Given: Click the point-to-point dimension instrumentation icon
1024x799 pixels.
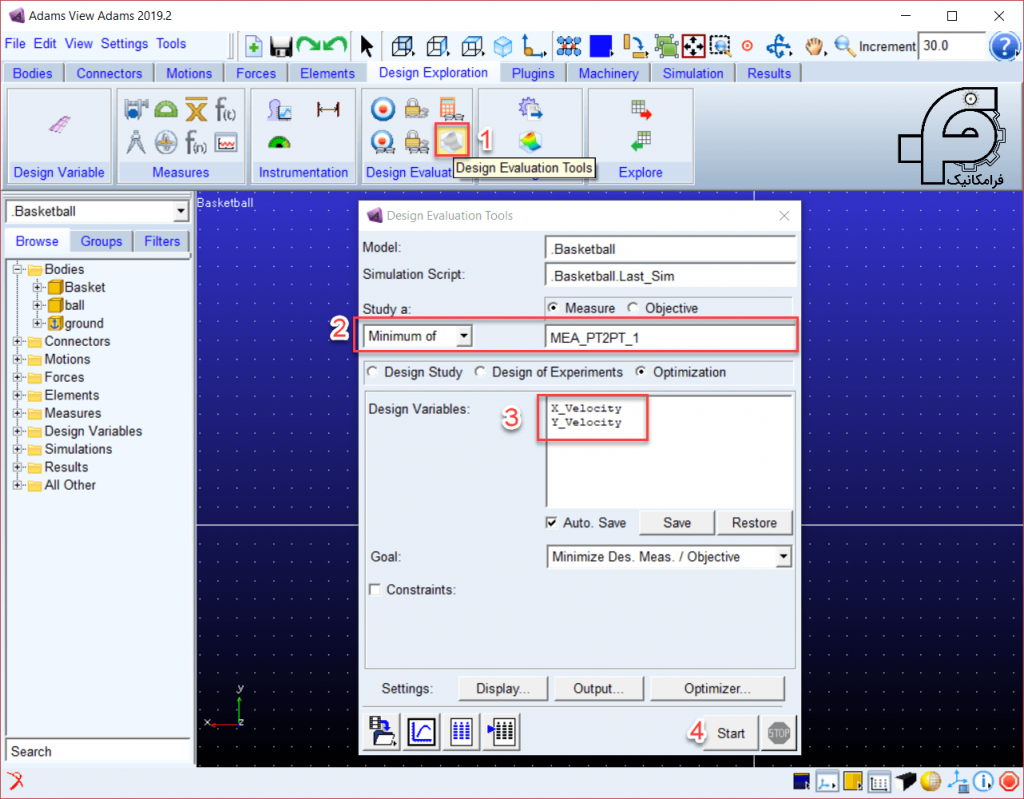Looking at the screenshot, I should point(328,109).
